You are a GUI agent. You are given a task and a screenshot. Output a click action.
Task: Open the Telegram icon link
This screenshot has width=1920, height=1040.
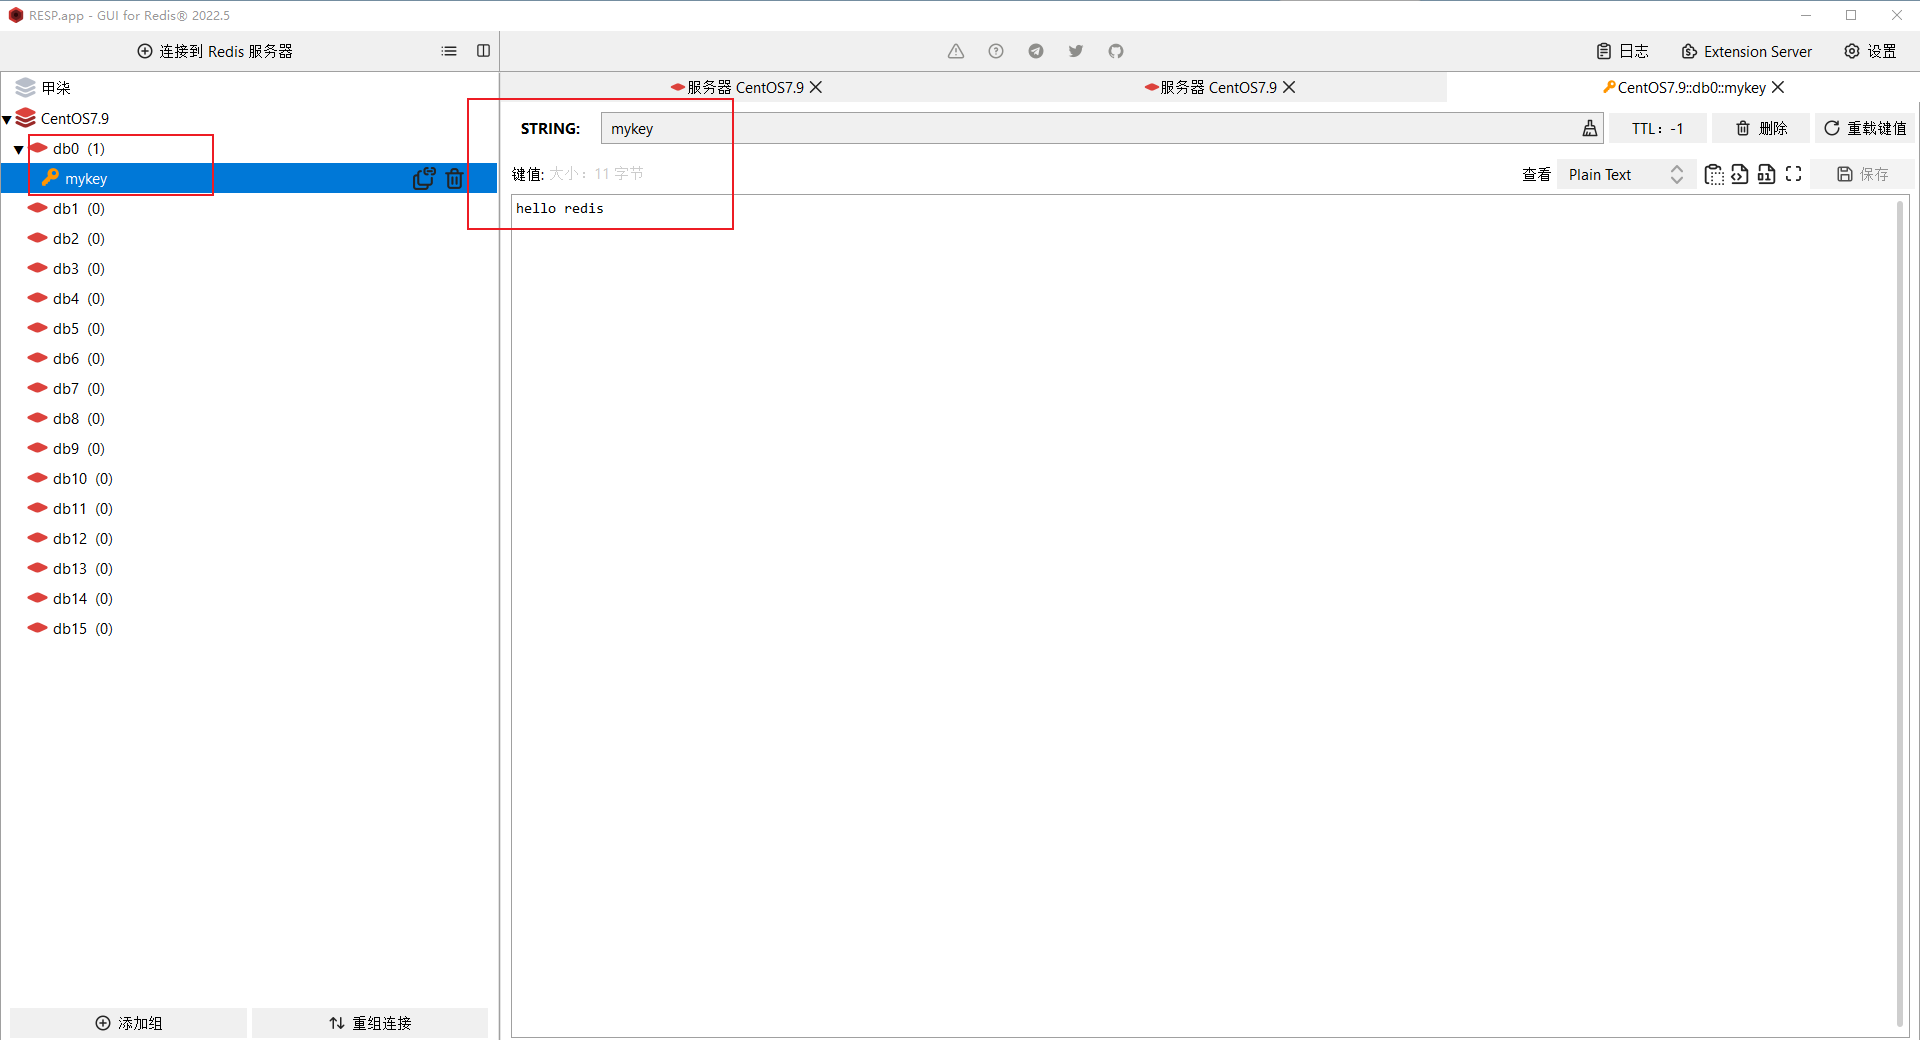pos(1036,51)
